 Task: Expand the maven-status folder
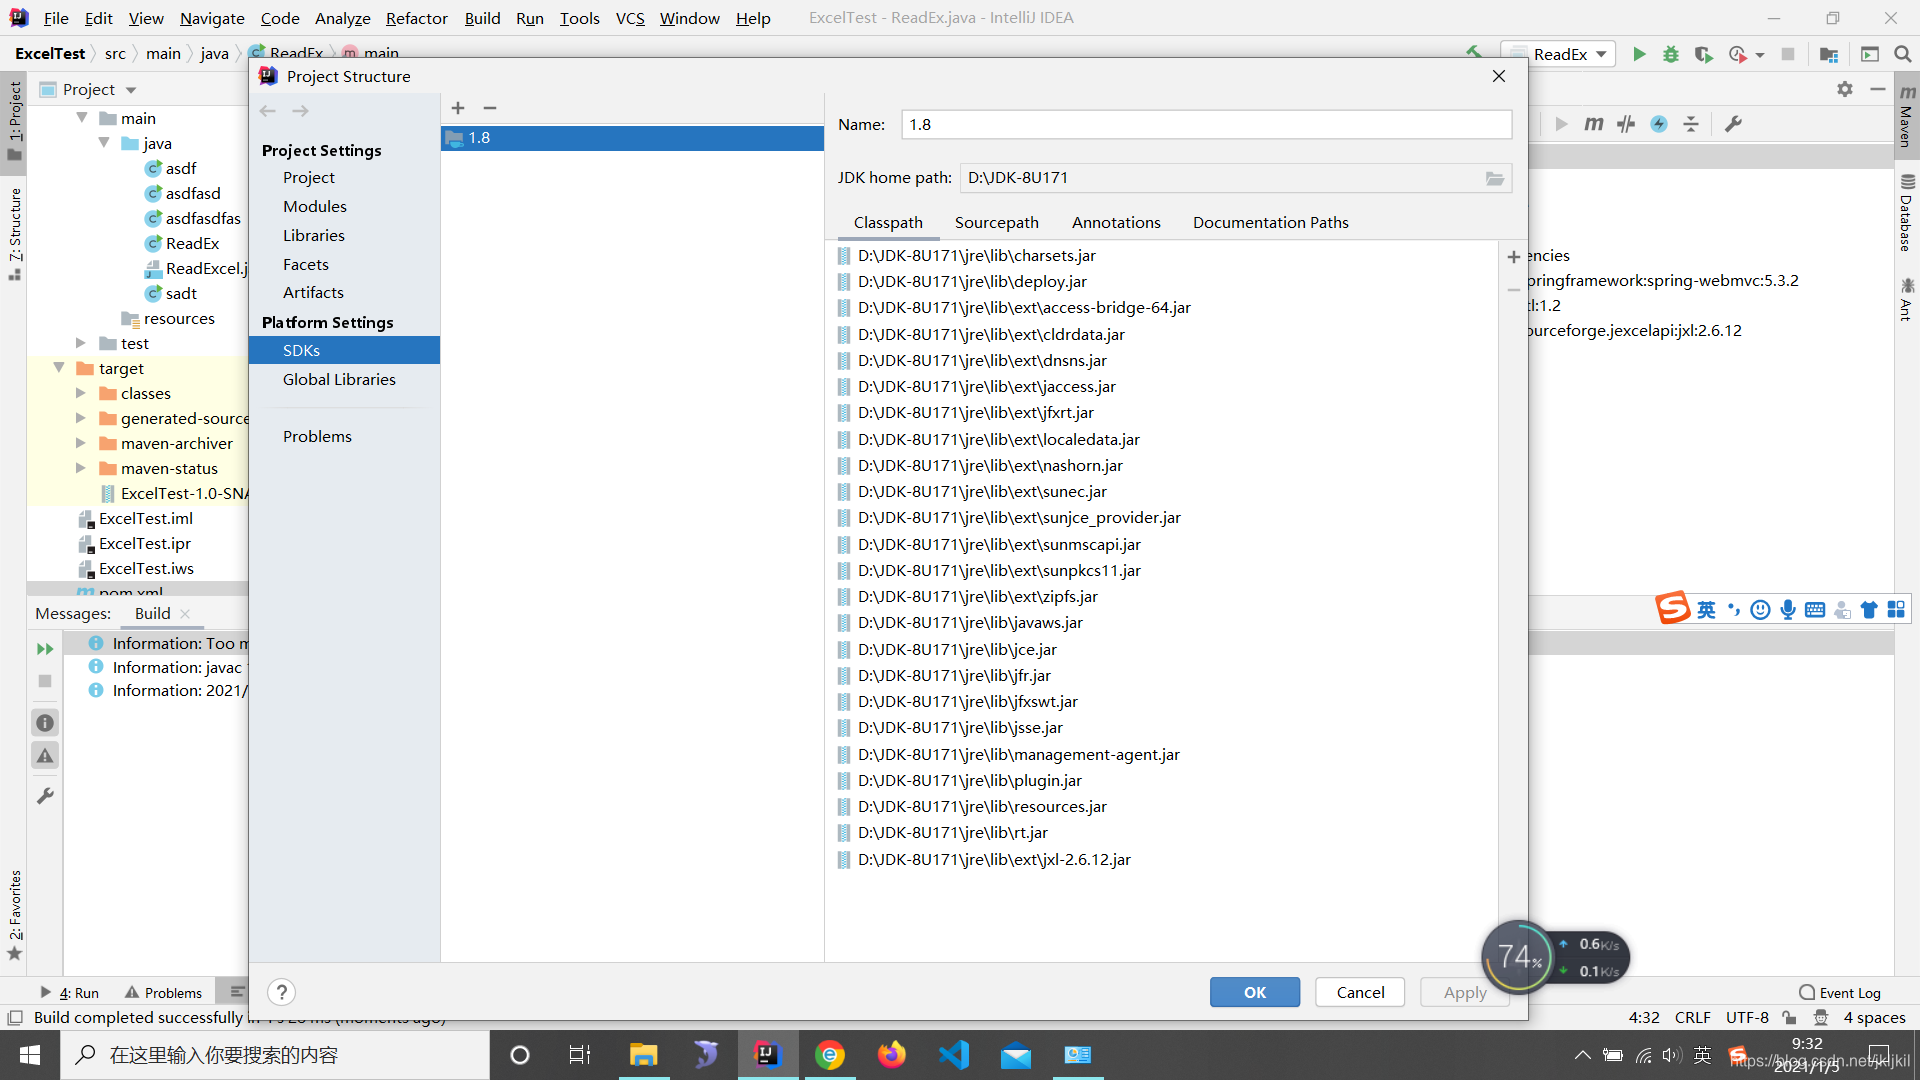[x=81, y=468]
